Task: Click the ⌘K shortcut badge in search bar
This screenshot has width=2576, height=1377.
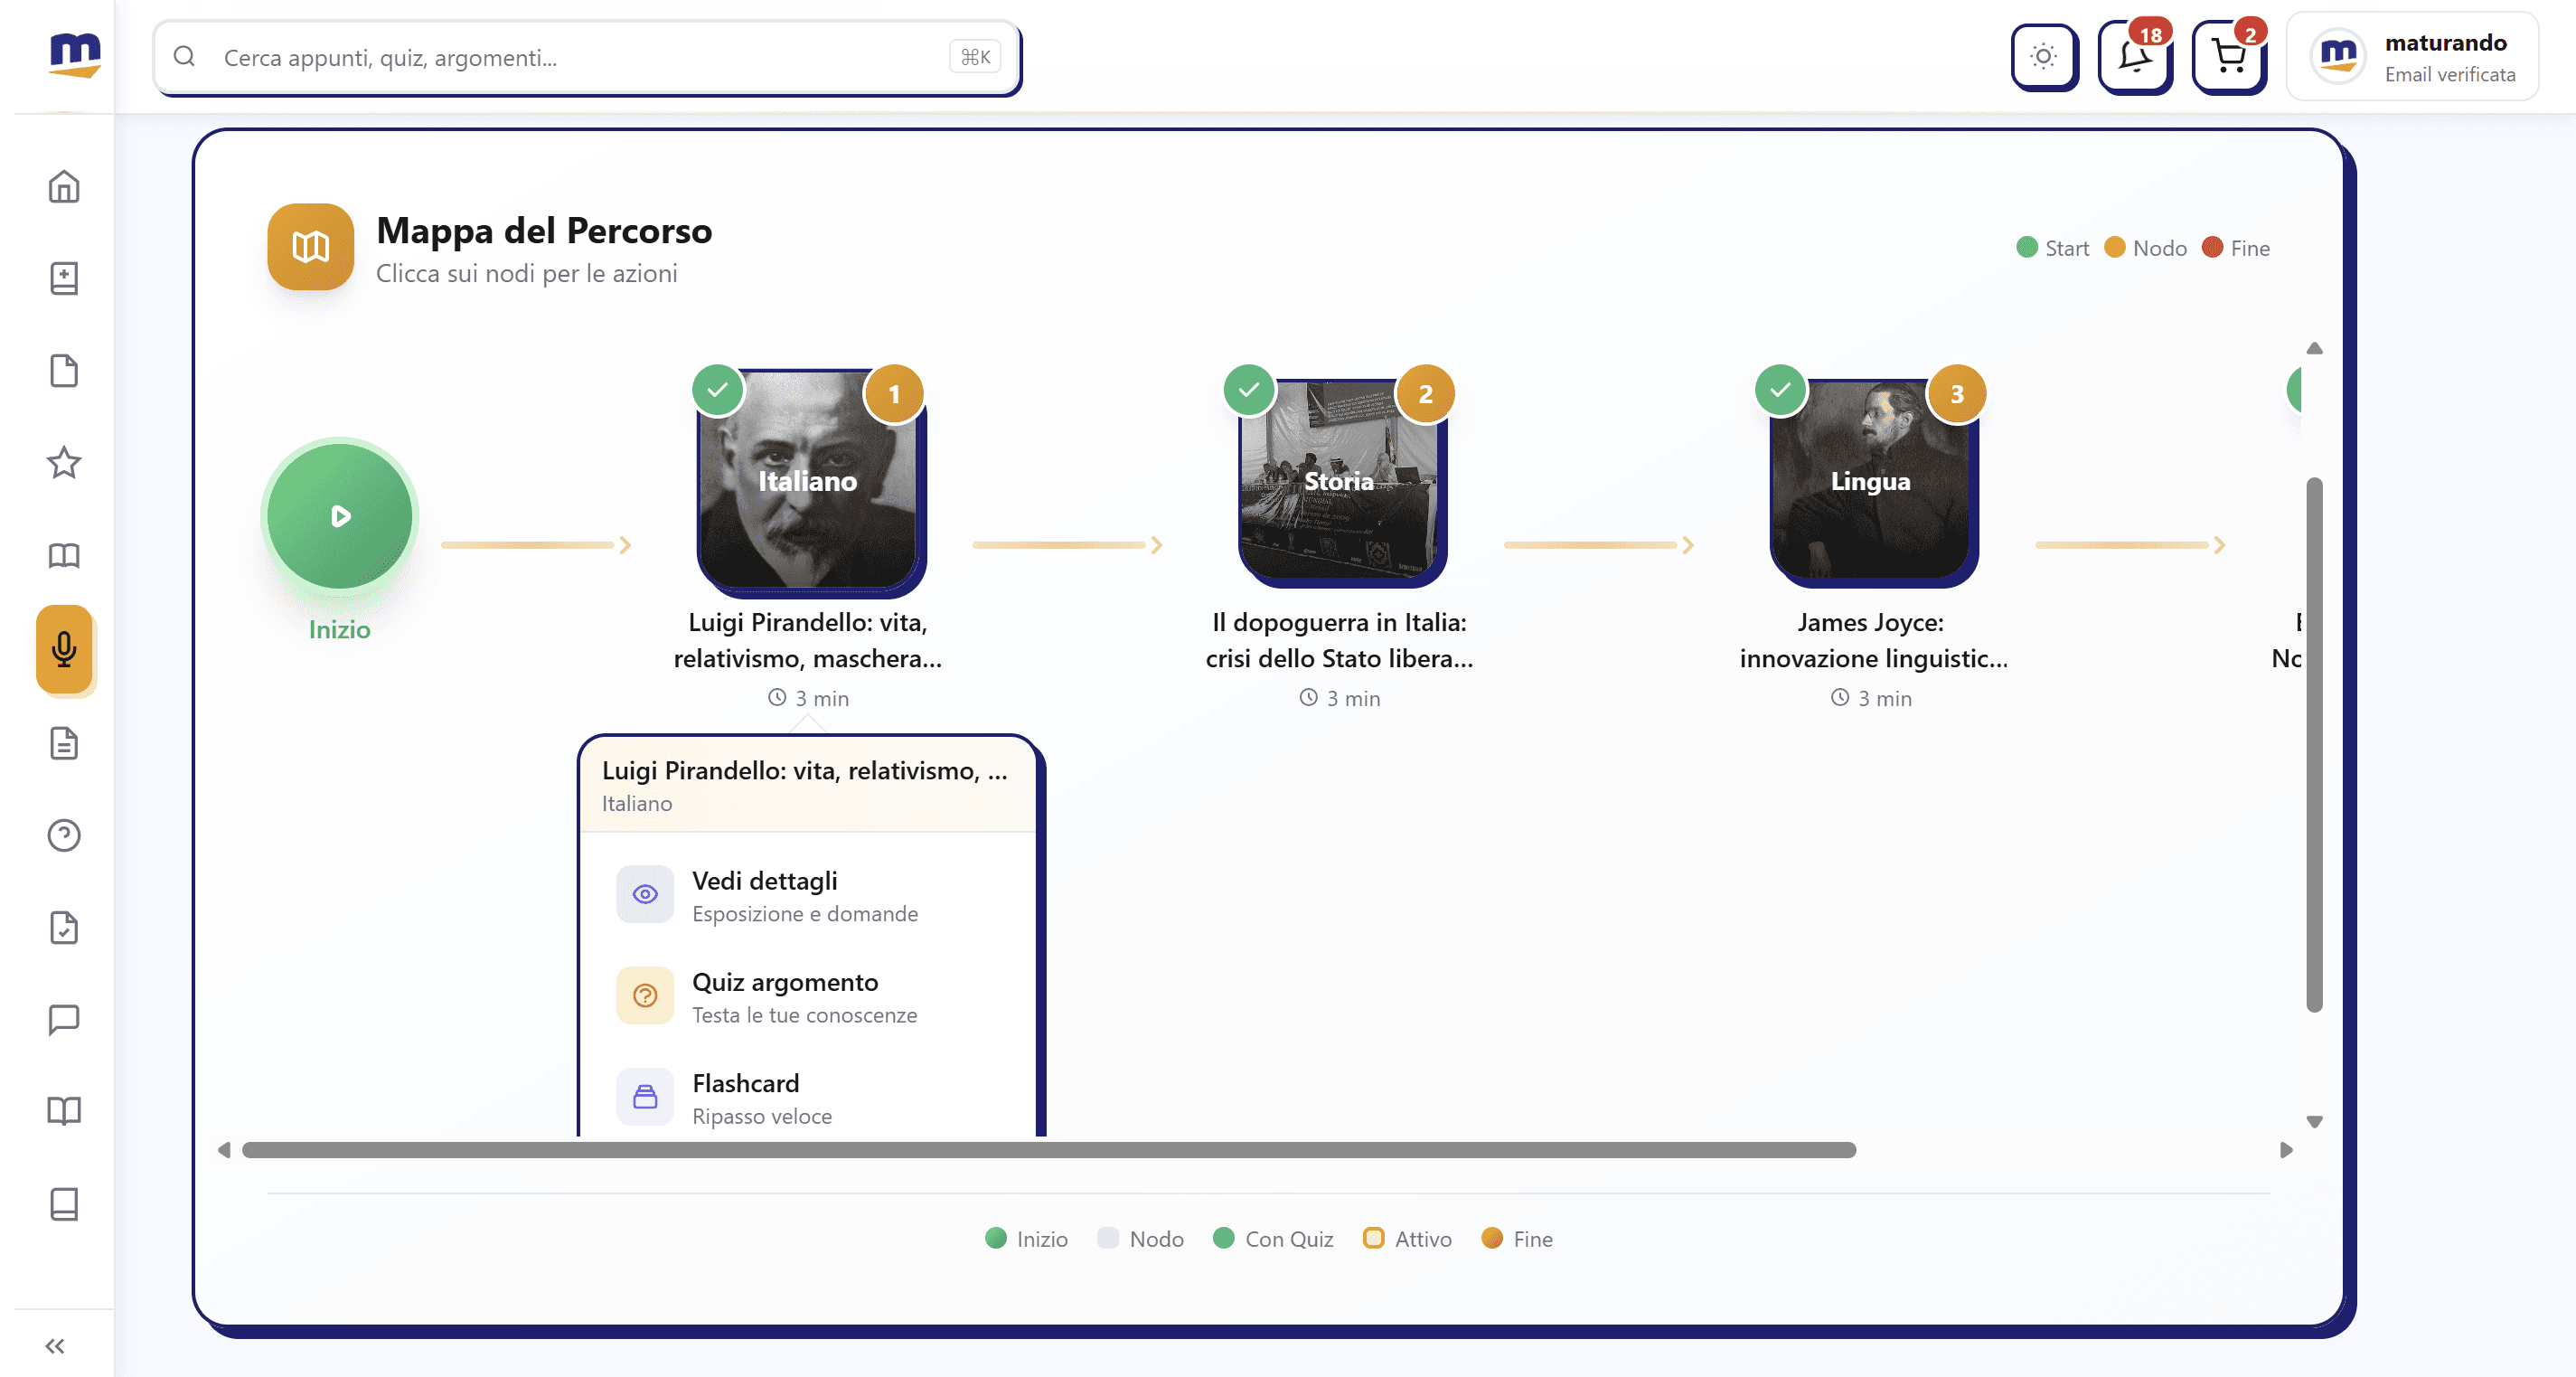Action: [x=975, y=57]
